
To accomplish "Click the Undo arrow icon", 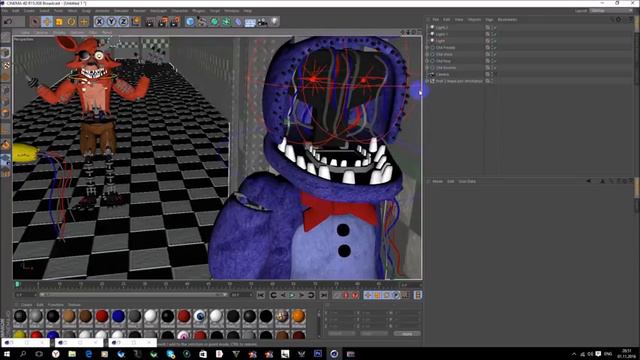I will (8, 21).
